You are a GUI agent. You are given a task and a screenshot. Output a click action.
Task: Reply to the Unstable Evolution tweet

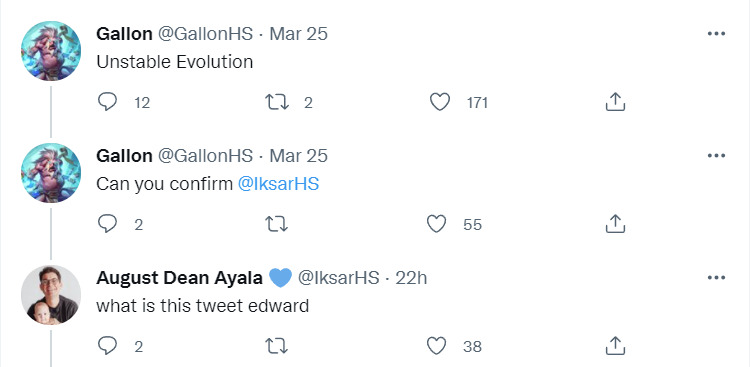point(107,102)
